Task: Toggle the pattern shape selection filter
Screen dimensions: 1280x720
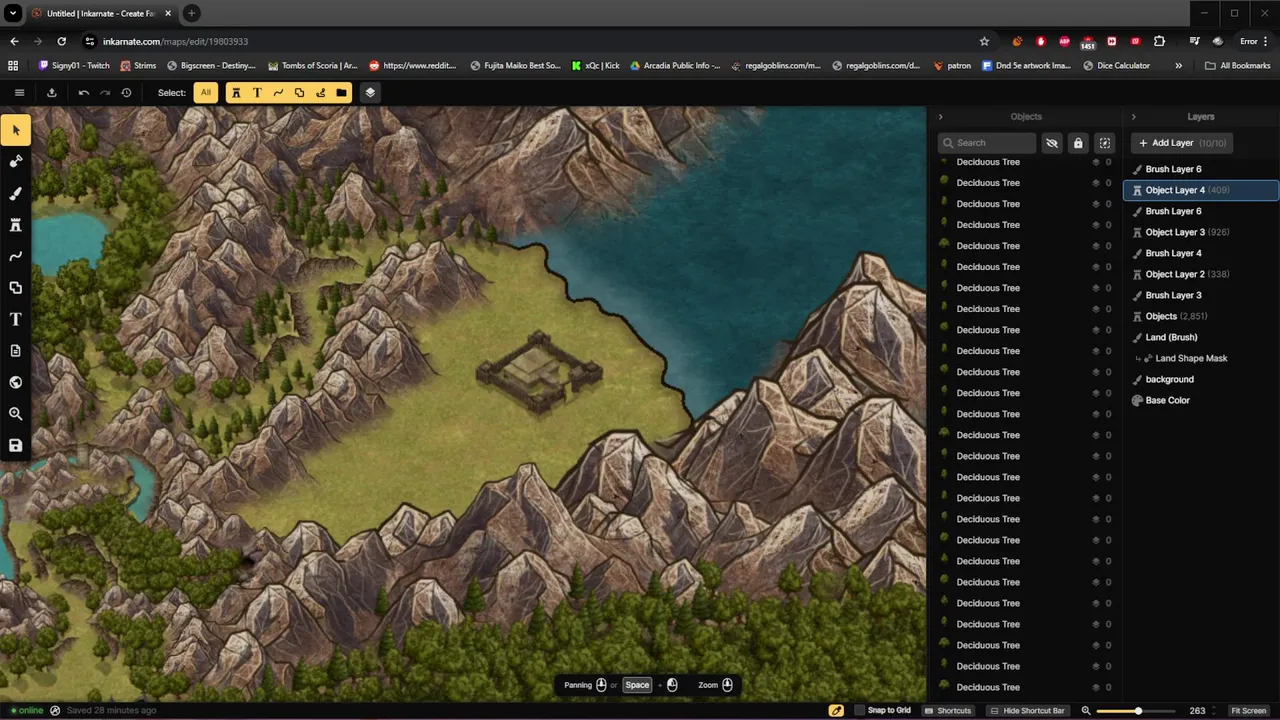Action: click(299, 92)
